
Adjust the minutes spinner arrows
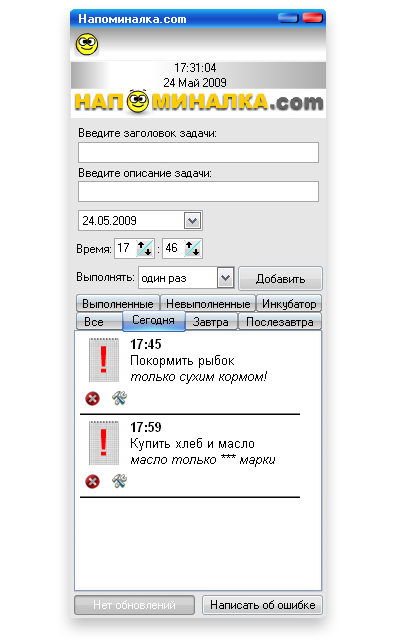[x=193, y=248]
